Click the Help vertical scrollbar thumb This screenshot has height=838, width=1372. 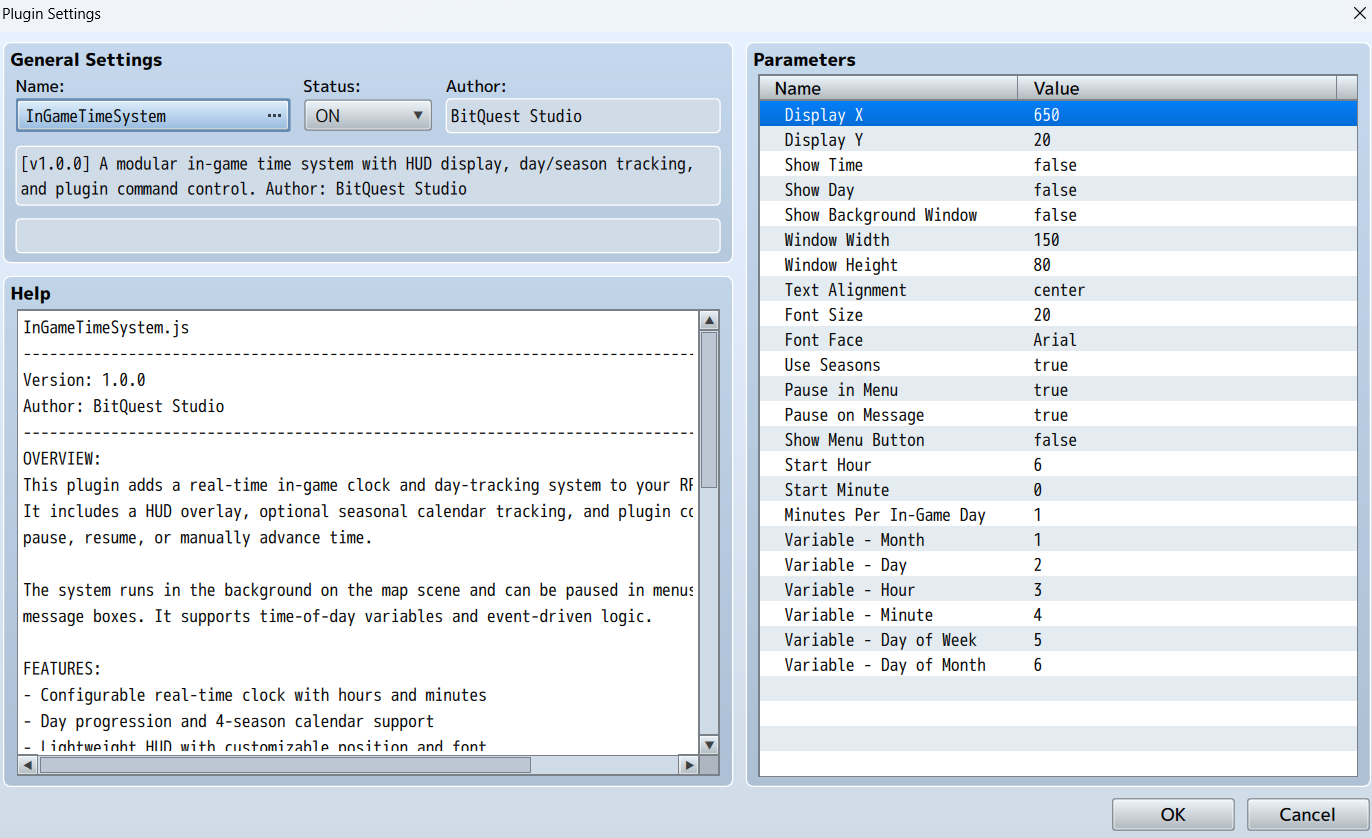point(709,409)
